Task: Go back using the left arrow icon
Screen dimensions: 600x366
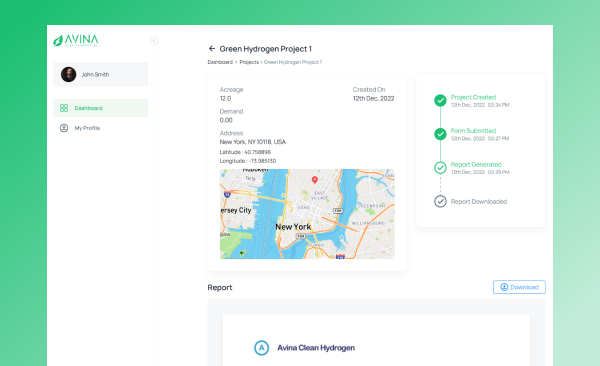Action: [x=212, y=49]
